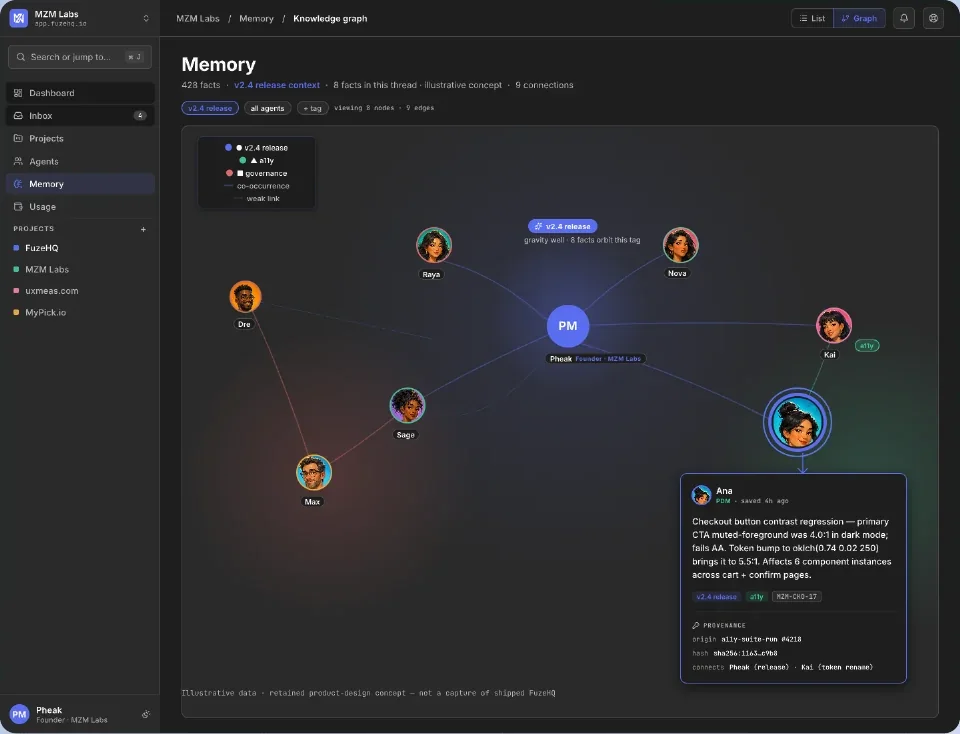Screen dimensions: 960x734
Task: Select the central PM node
Action: point(568,326)
